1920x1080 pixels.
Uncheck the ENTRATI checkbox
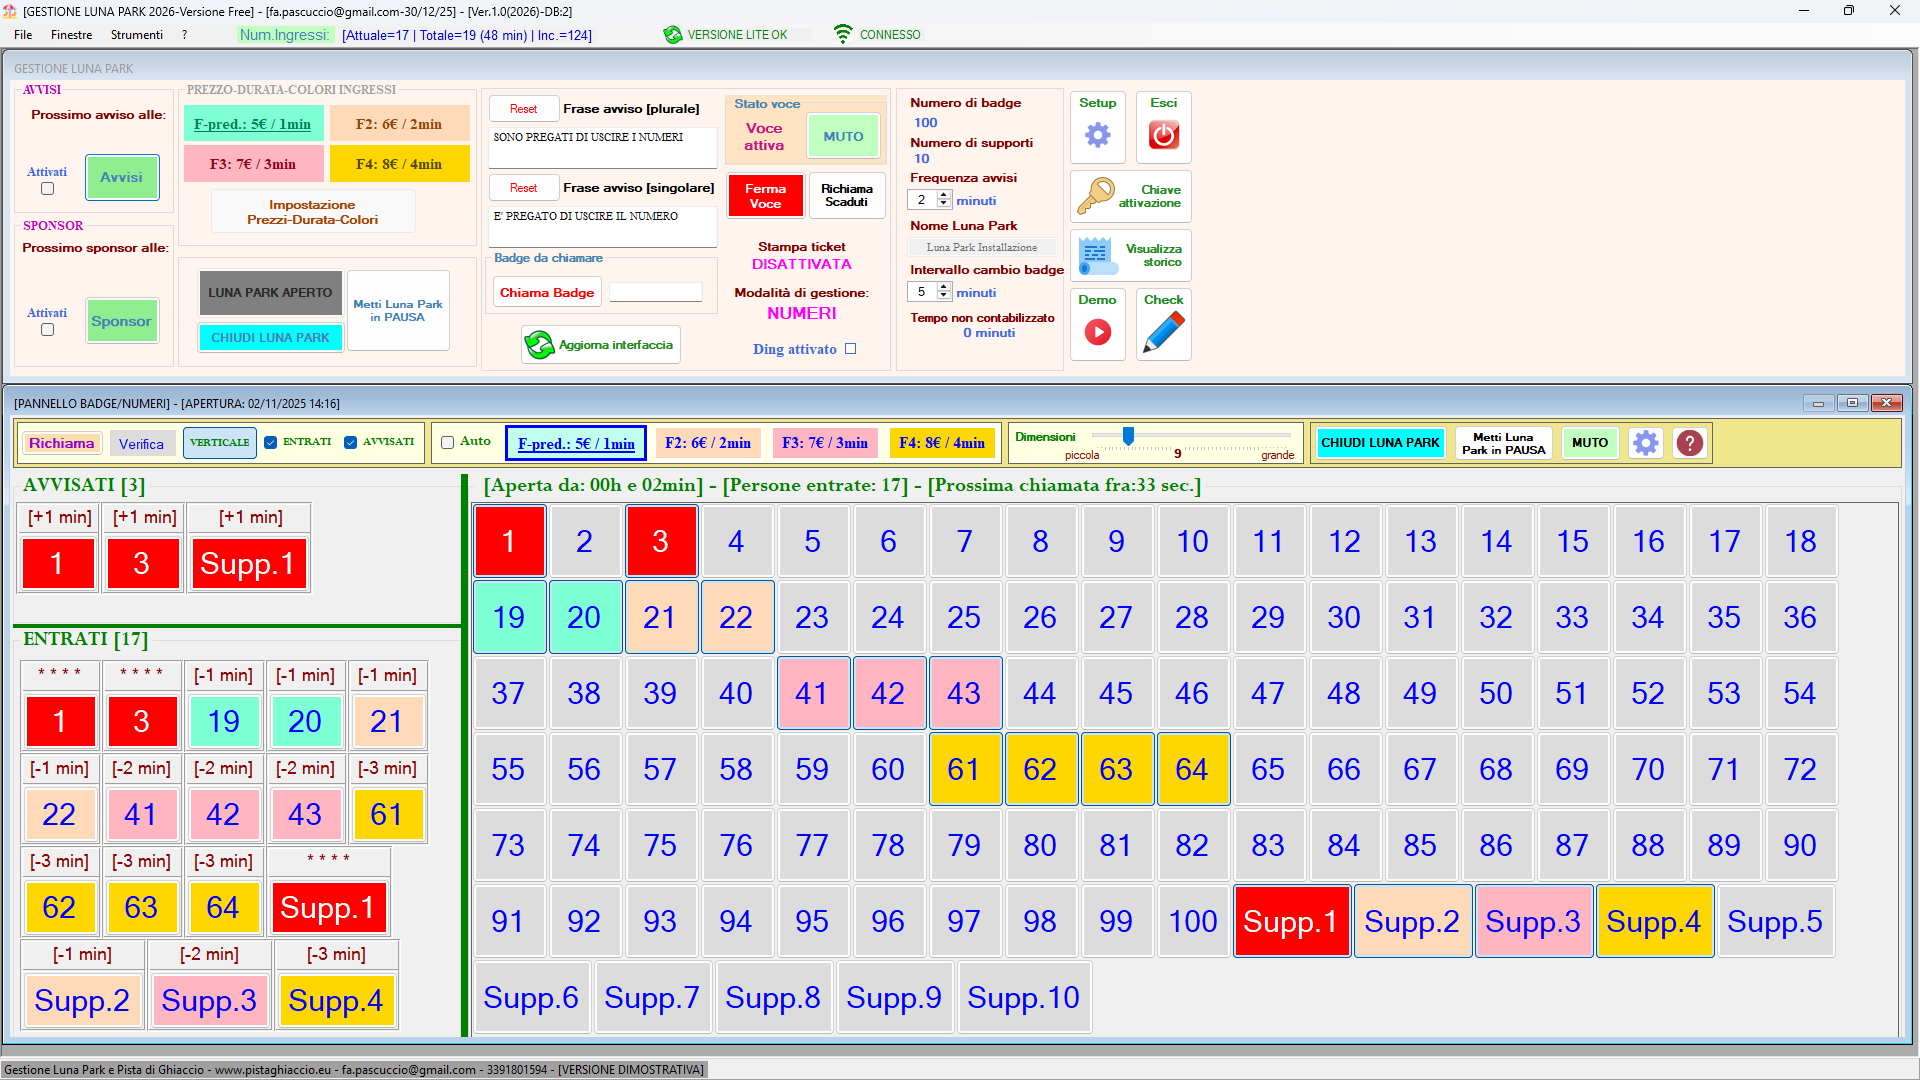270,442
